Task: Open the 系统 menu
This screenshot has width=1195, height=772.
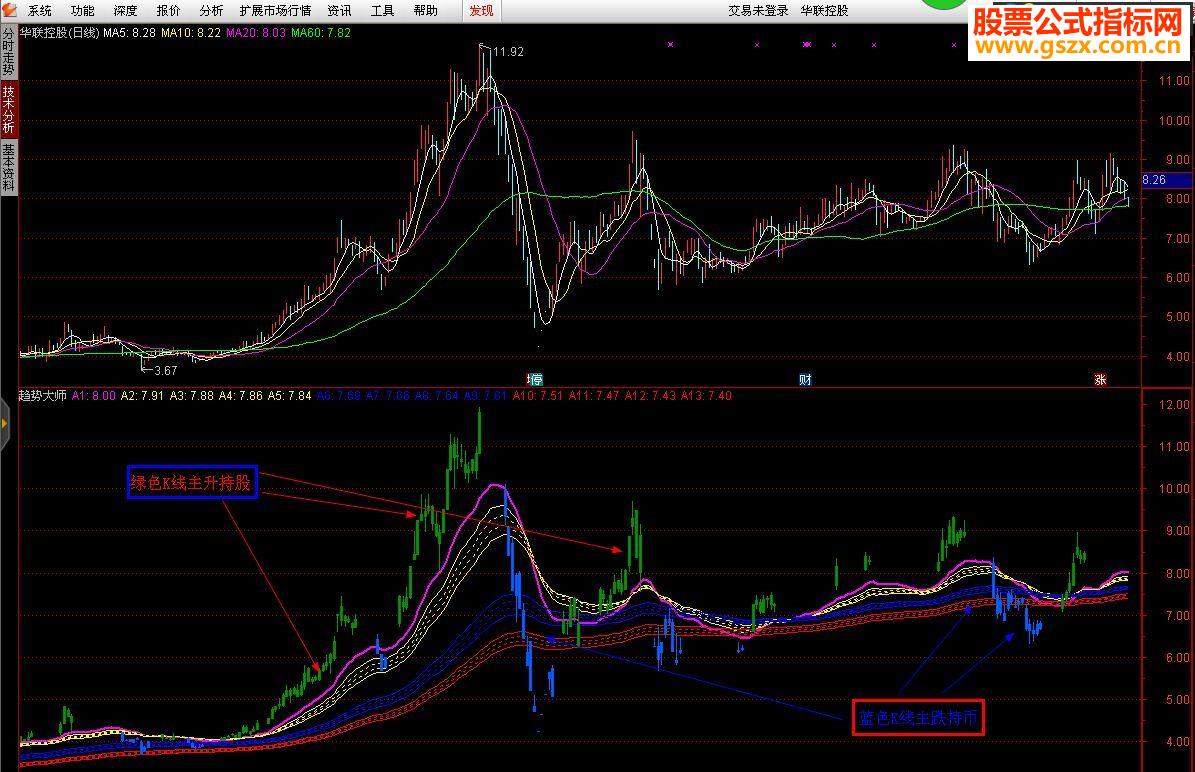Action: (x=40, y=11)
